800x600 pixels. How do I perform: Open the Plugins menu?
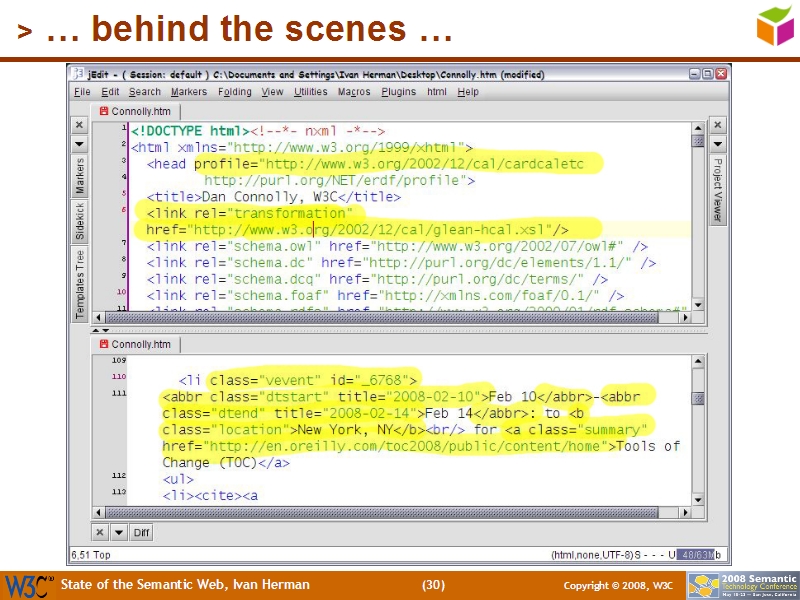[x=399, y=92]
